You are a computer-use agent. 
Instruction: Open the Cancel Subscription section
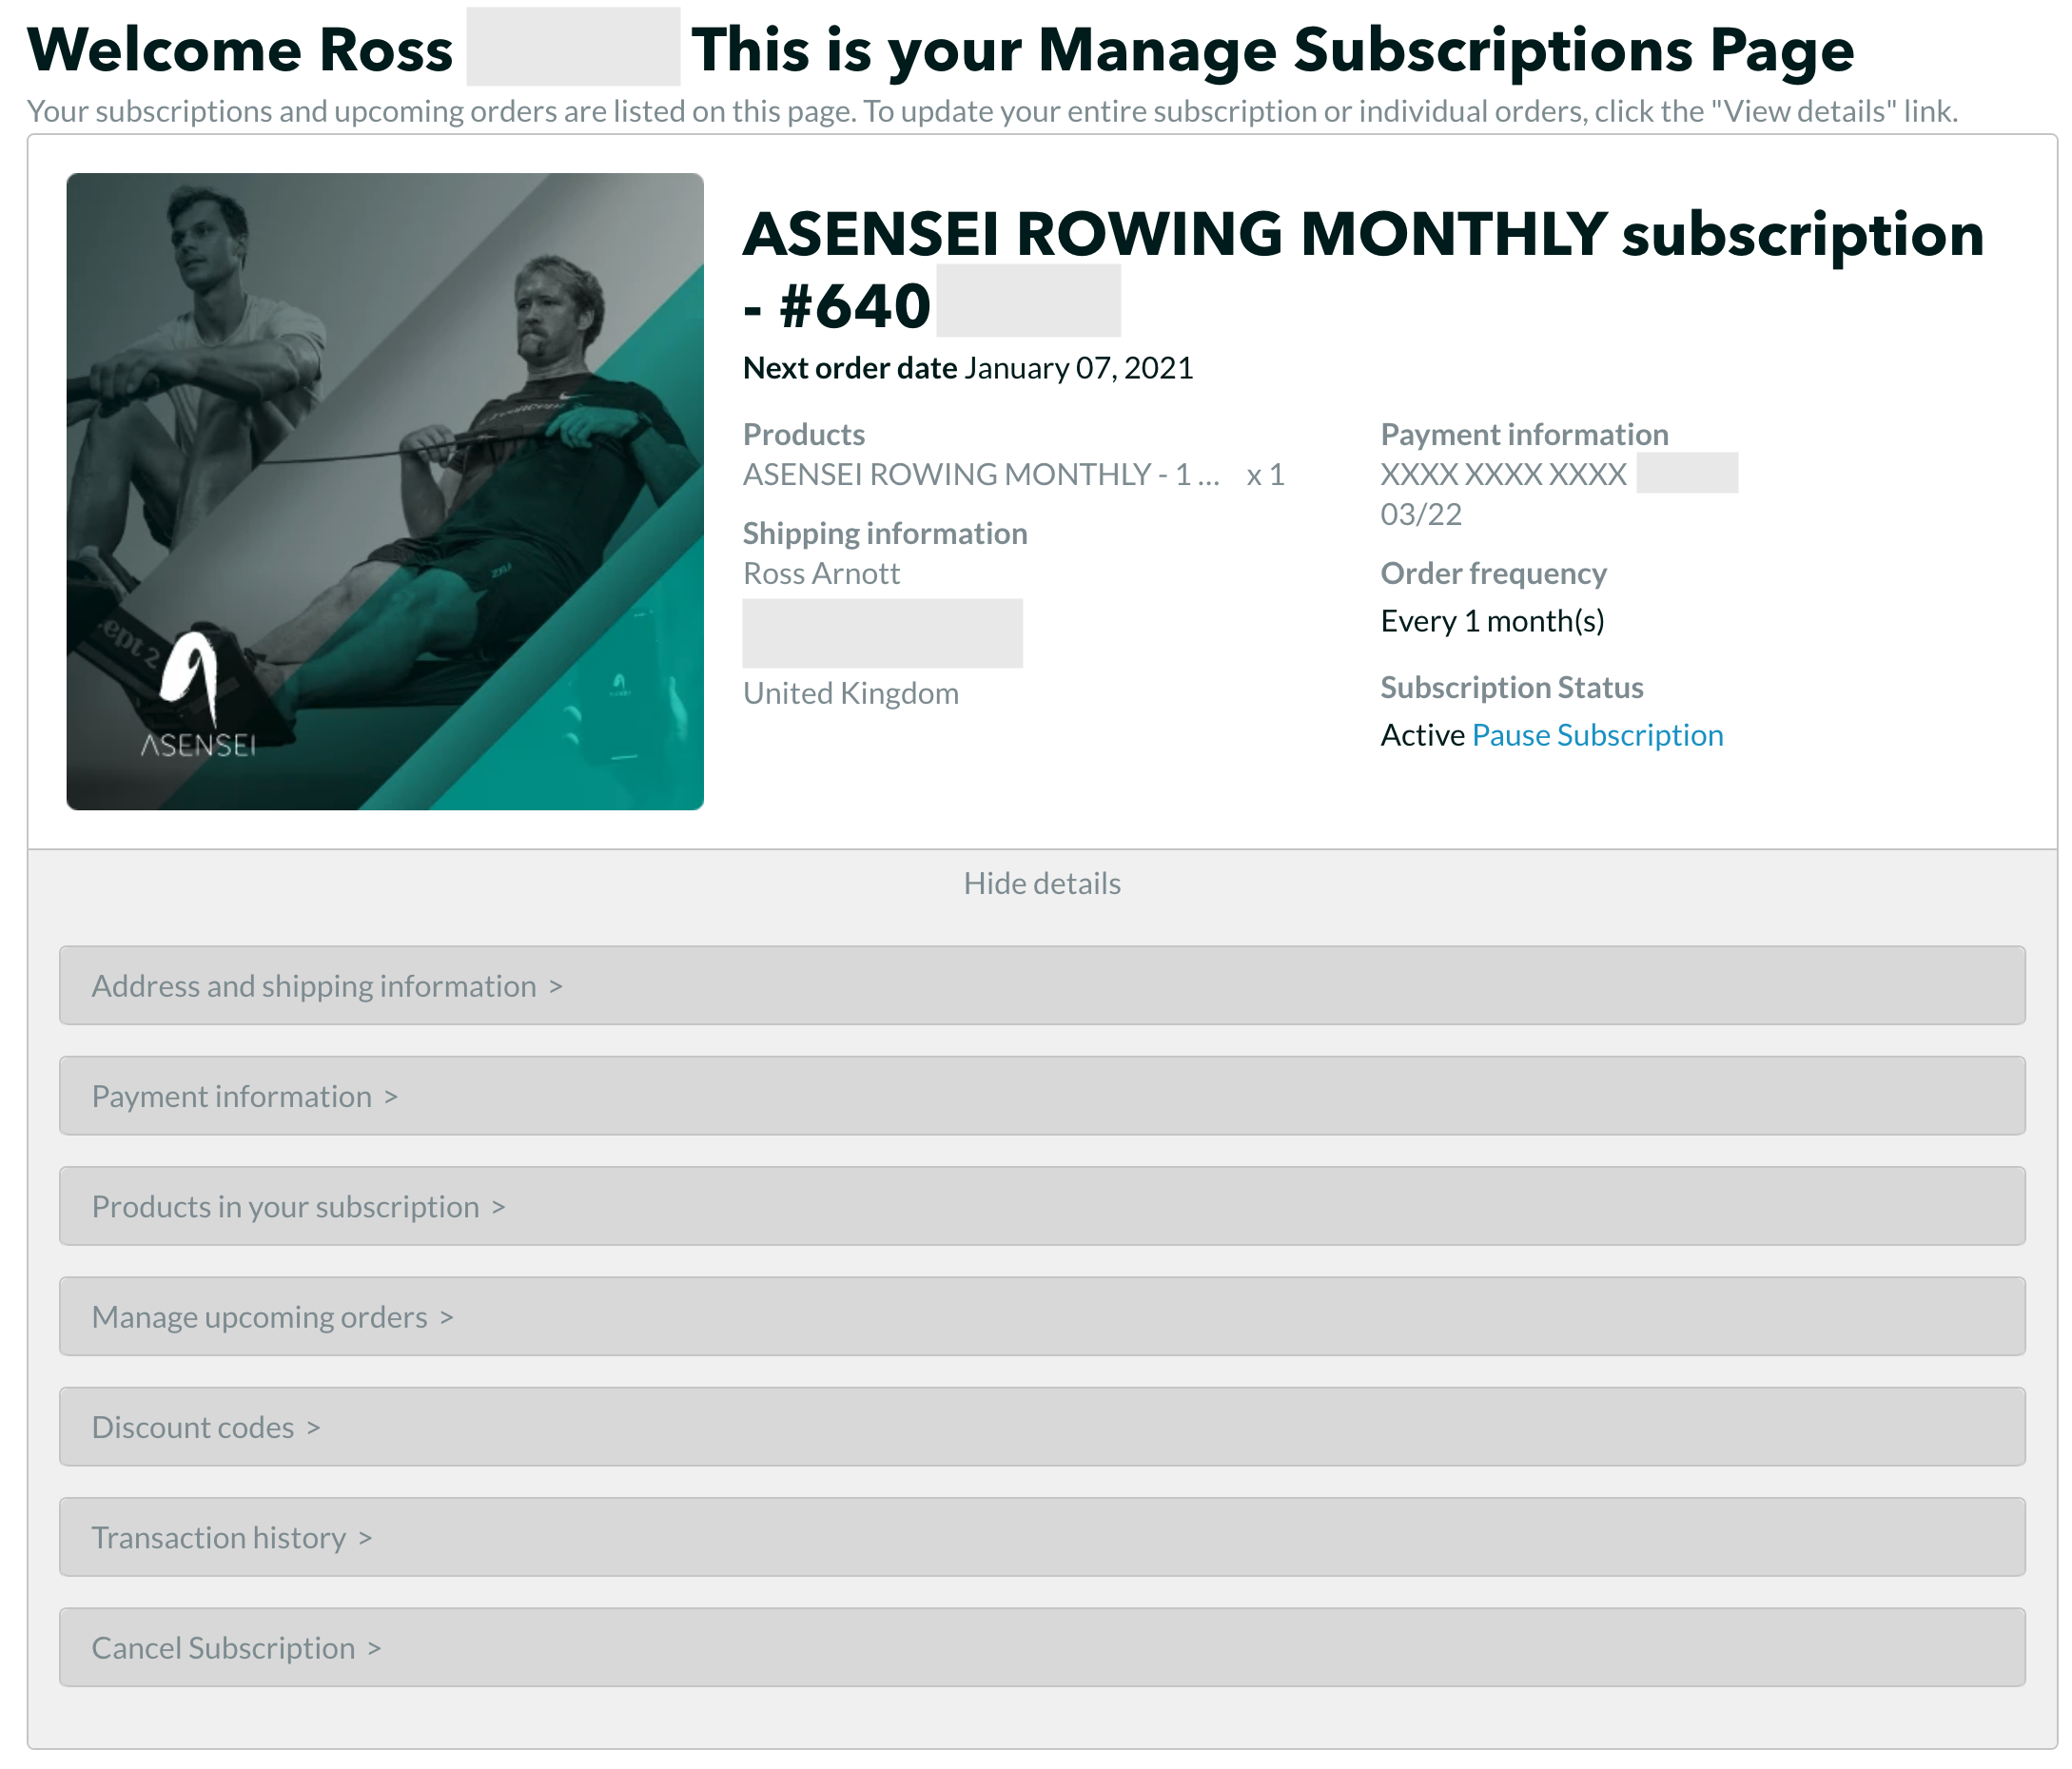(x=1042, y=1647)
